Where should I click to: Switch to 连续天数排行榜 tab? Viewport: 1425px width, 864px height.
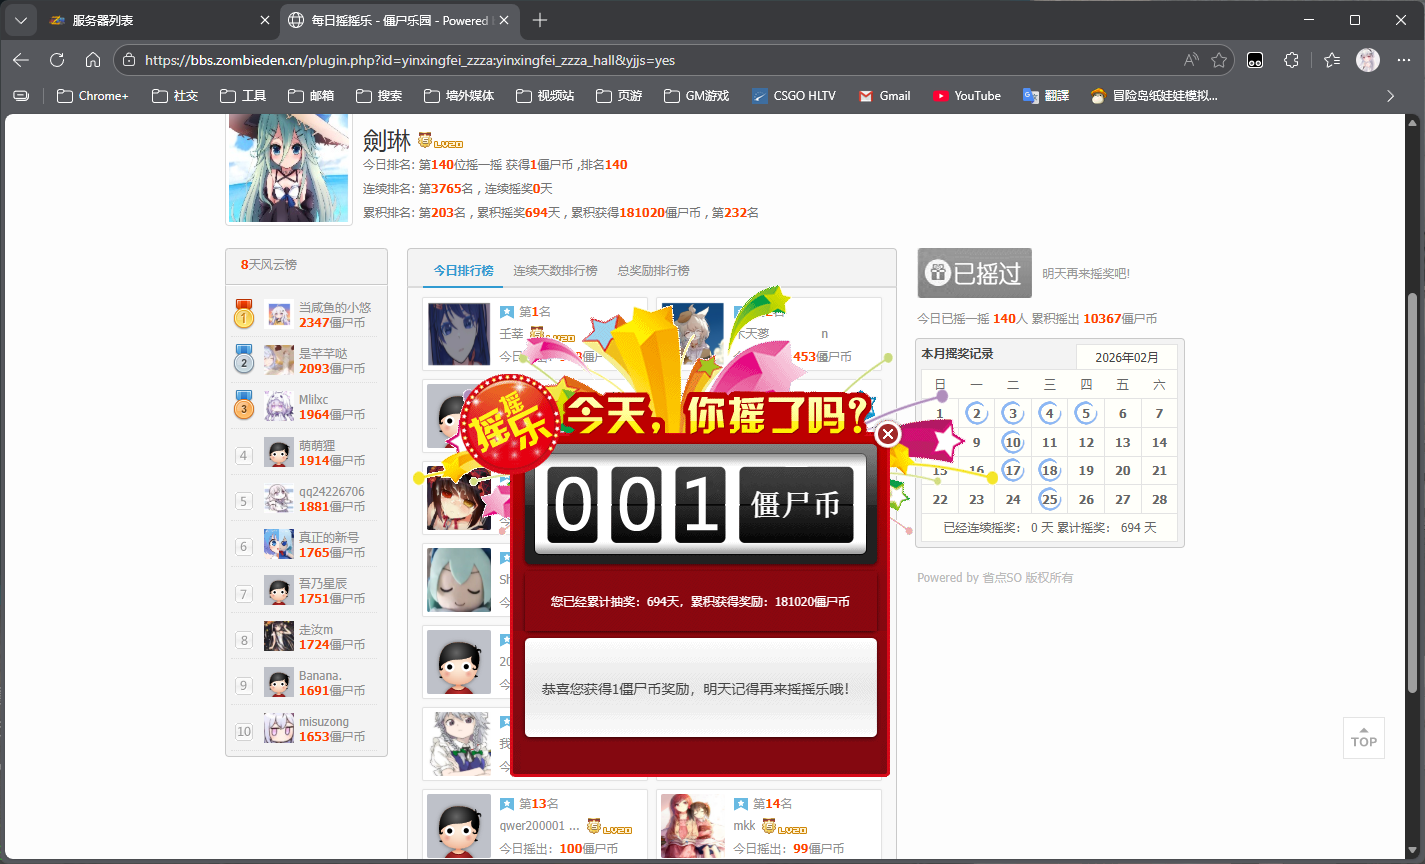click(555, 271)
